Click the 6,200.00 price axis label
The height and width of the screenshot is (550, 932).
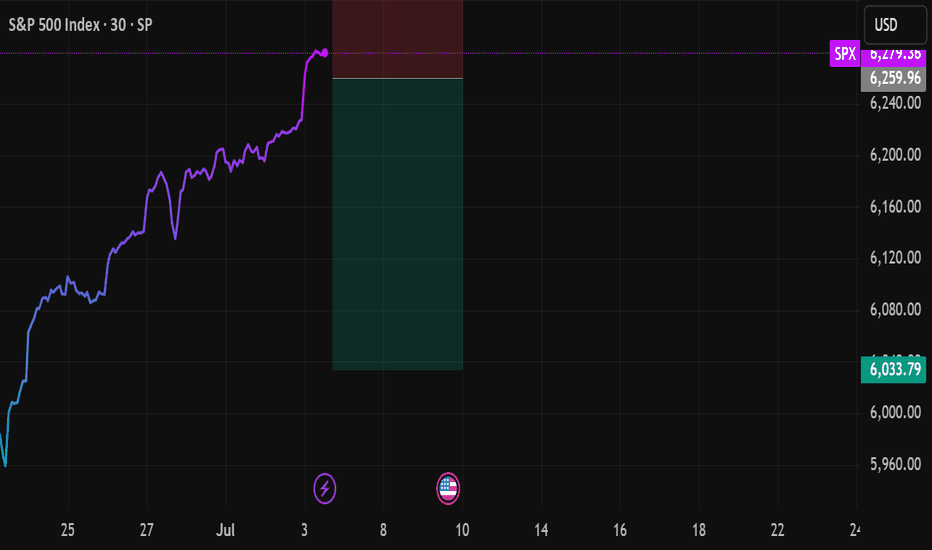895,155
